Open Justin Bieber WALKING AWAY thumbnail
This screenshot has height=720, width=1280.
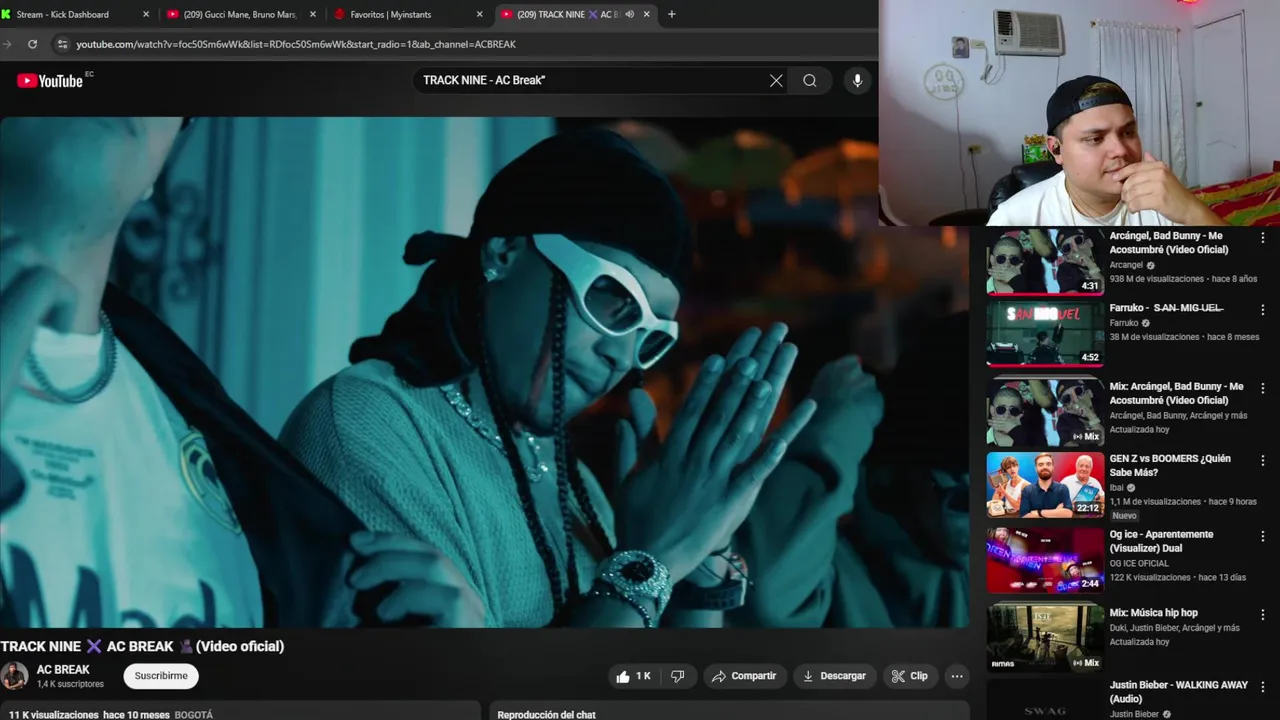point(1045,700)
